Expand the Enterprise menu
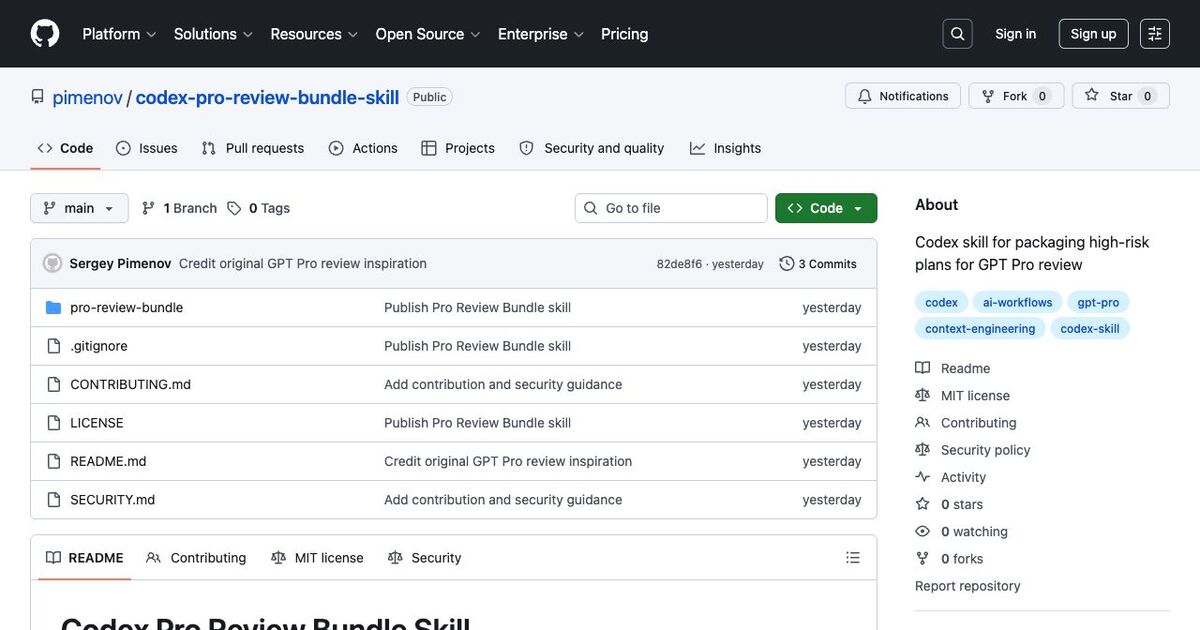Image resolution: width=1200 pixels, height=630 pixels. tap(540, 34)
